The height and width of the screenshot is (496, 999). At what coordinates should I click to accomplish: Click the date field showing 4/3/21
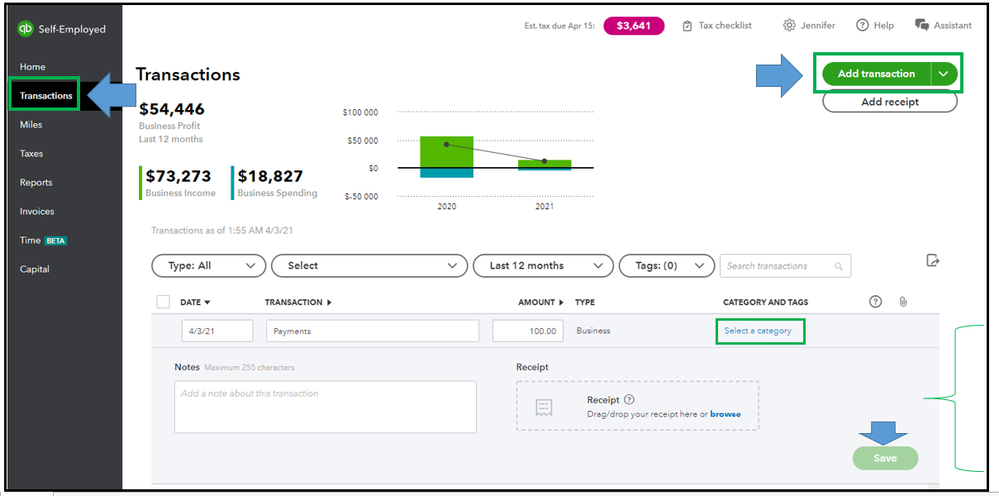[217, 331]
